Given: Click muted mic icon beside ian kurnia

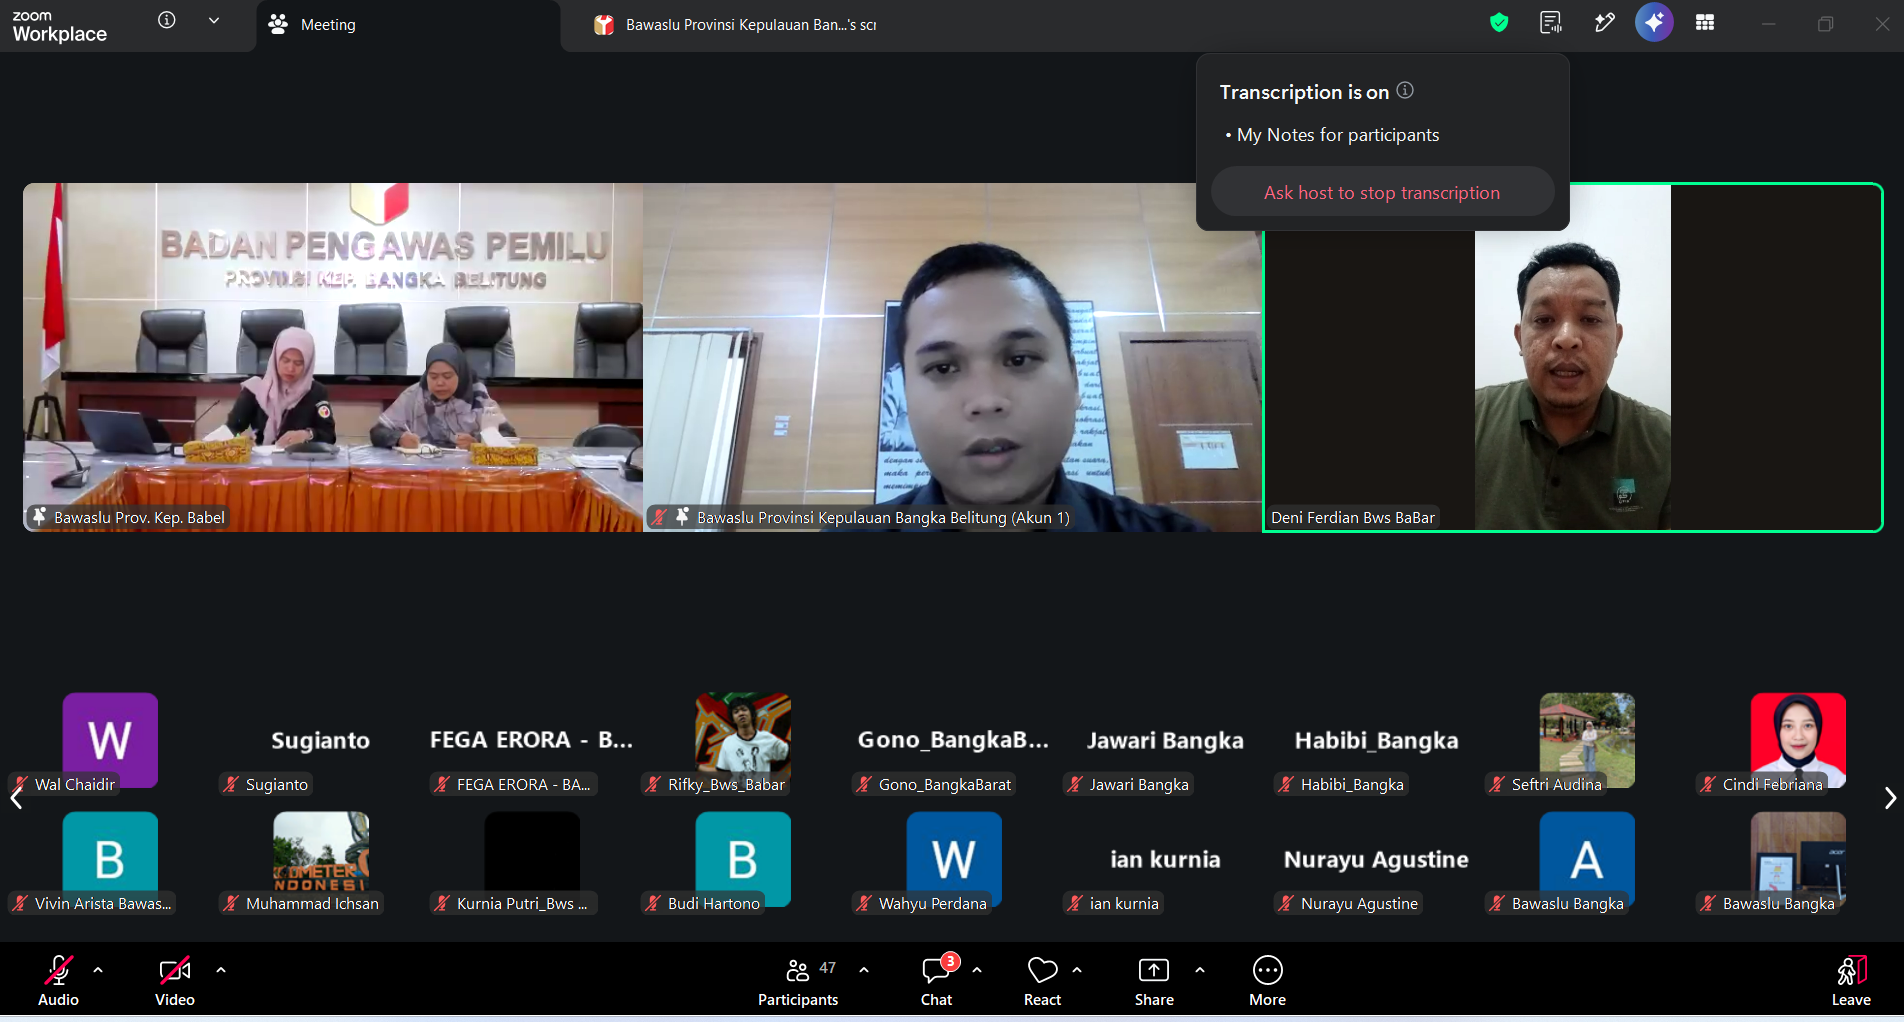Looking at the screenshot, I should tap(1075, 903).
